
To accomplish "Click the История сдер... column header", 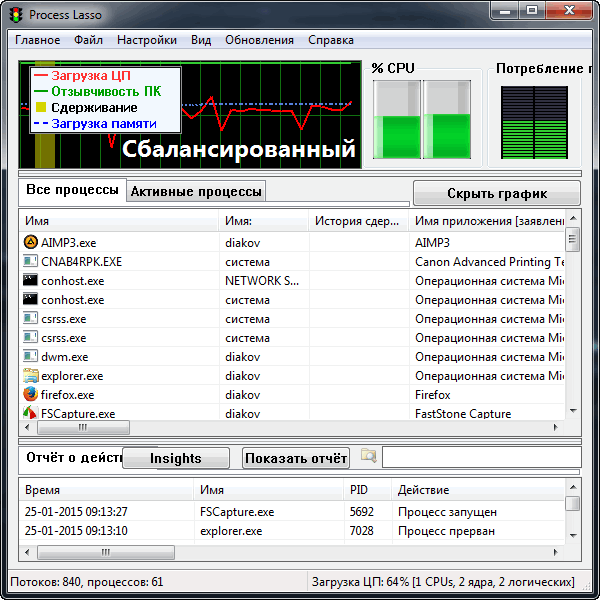I will click(x=359, y=221).
